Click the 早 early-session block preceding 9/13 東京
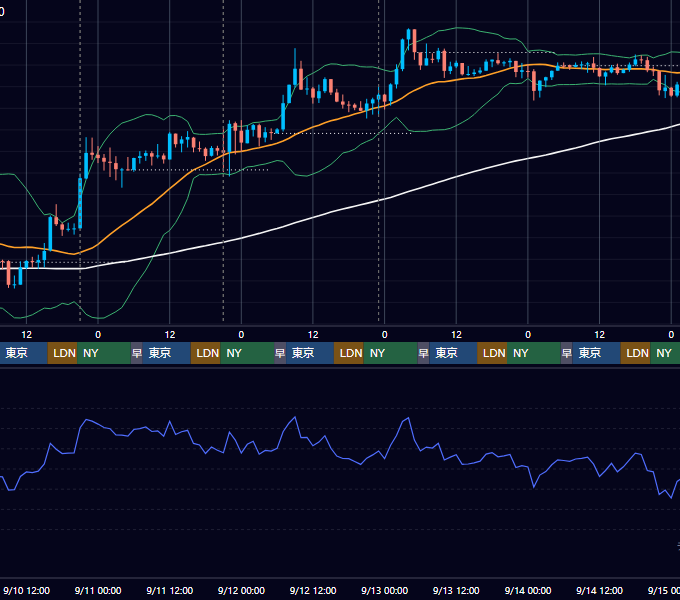This screenshot has width=680, height=600. coord(423,353)
